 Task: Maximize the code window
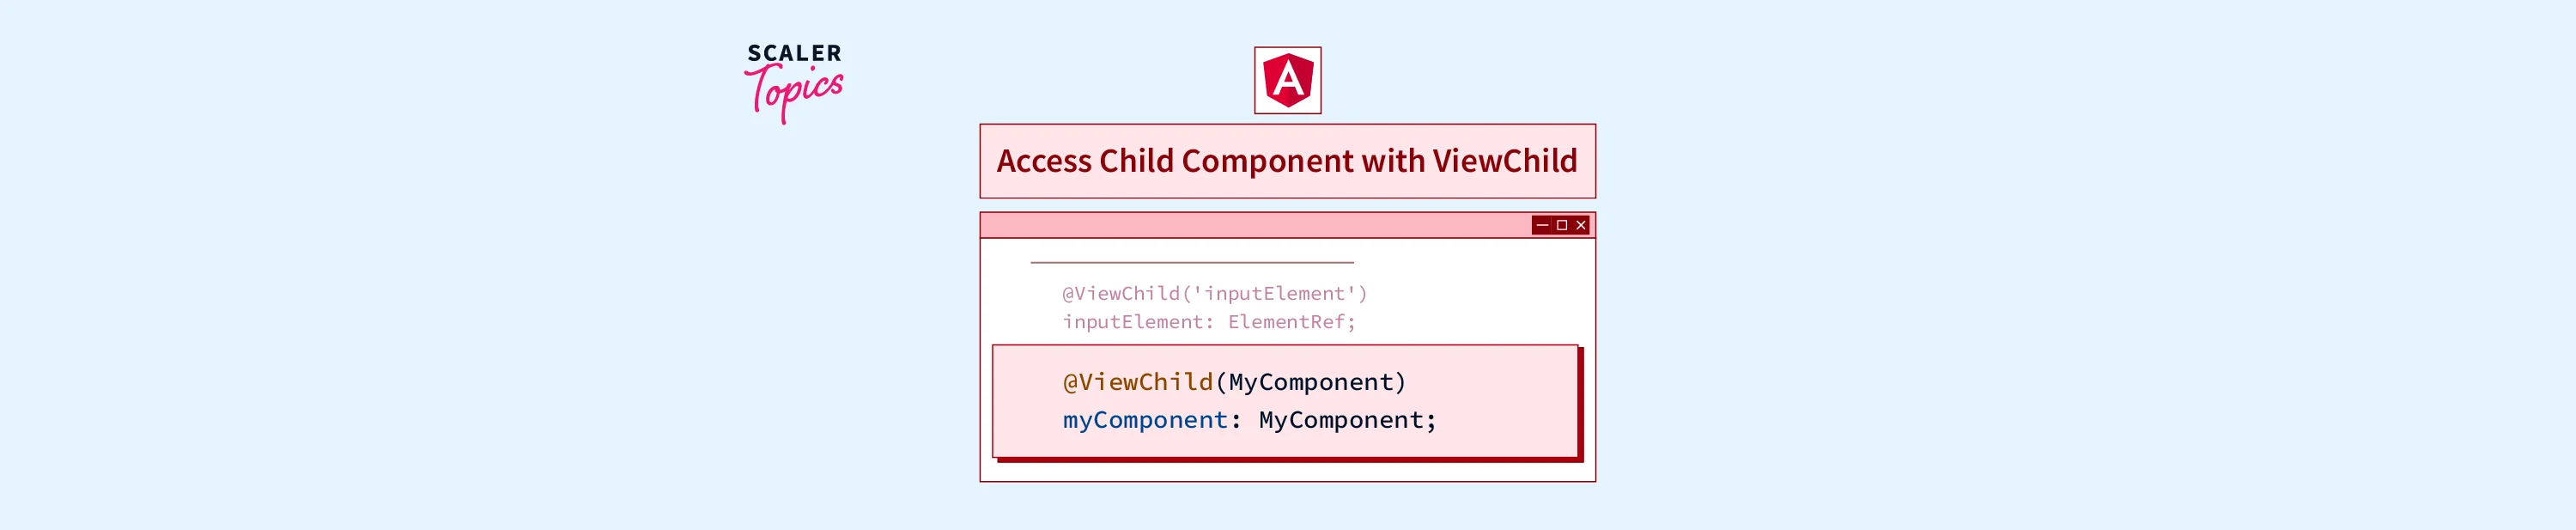tap(1561, 225)
